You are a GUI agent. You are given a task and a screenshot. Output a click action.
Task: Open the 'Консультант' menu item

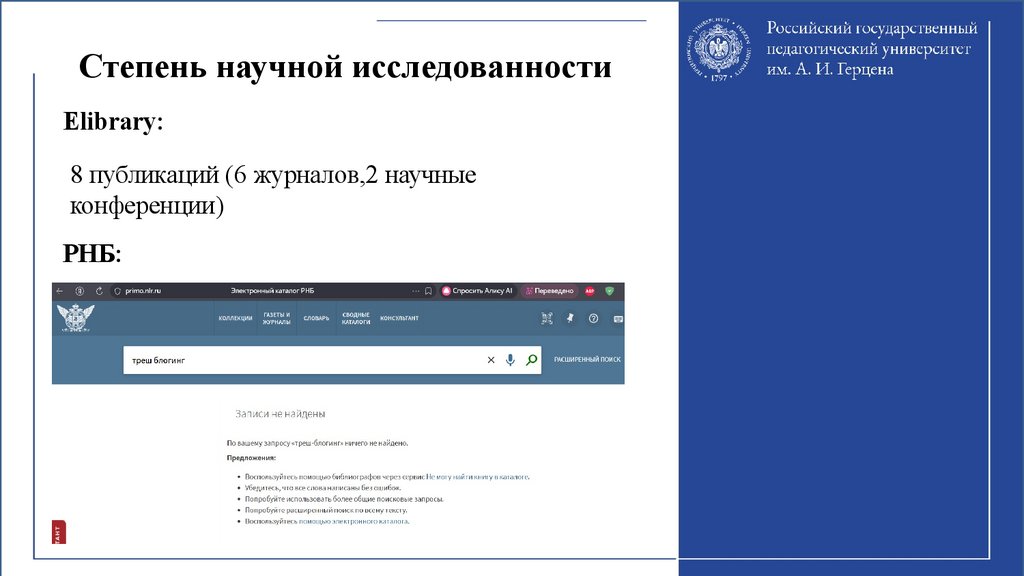(399, 318)
